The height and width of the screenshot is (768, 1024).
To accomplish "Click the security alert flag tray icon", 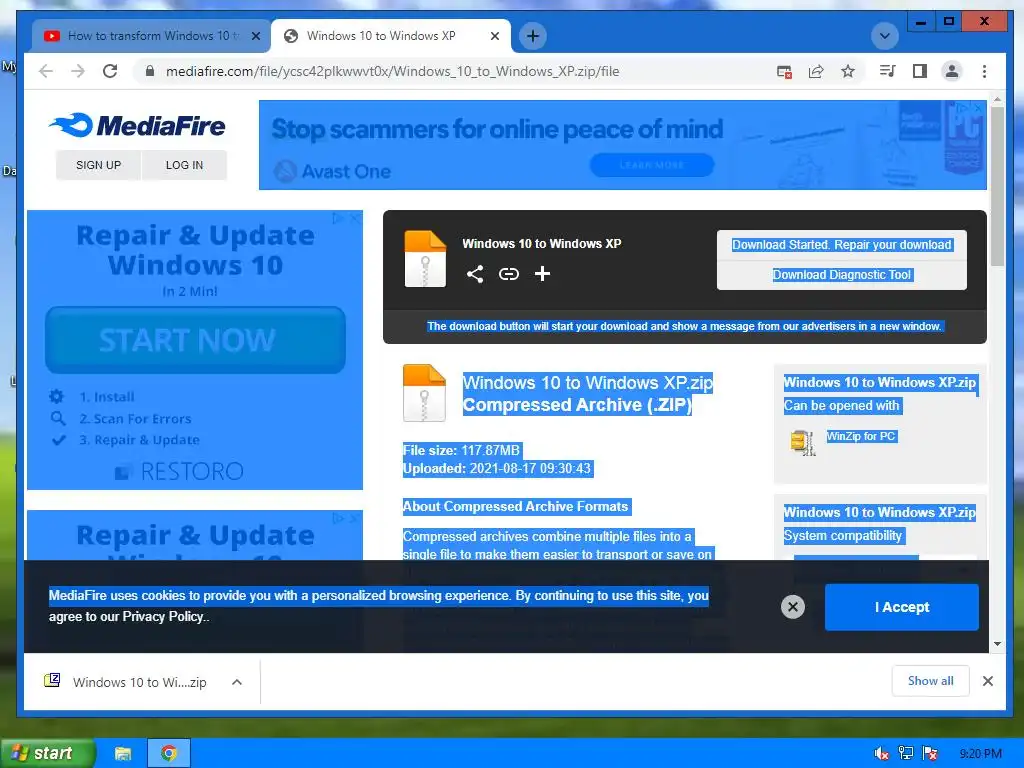I will tap(929, 754).
